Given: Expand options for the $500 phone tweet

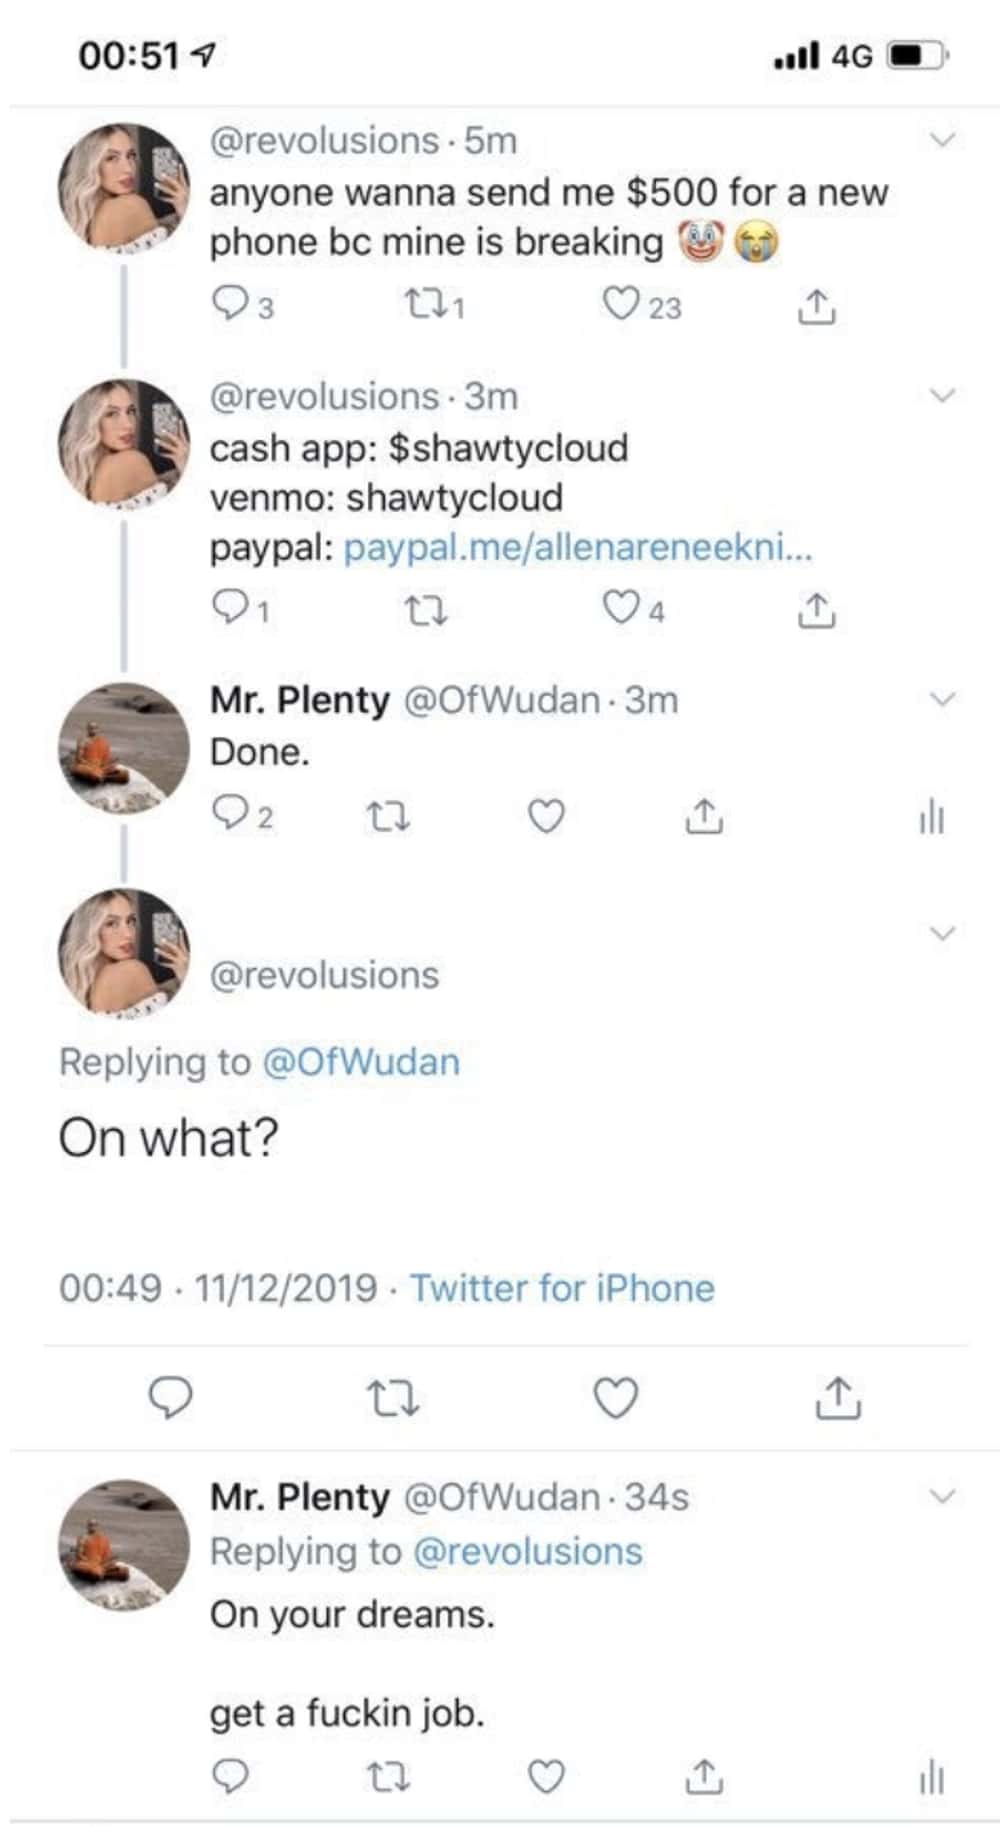Looking at the screenshot, I should [943, 140].
